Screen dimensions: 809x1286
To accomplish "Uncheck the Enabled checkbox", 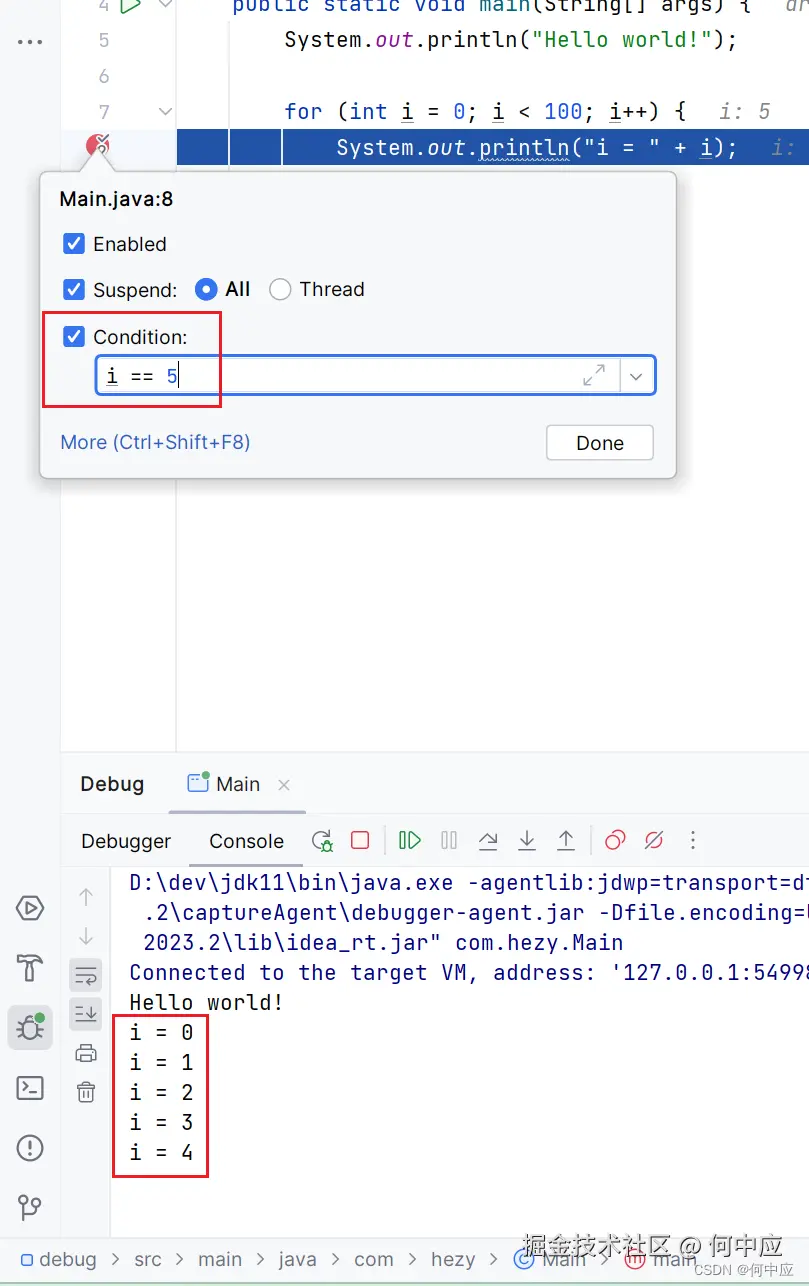I will pyautogui.click(x=74, y=244).
